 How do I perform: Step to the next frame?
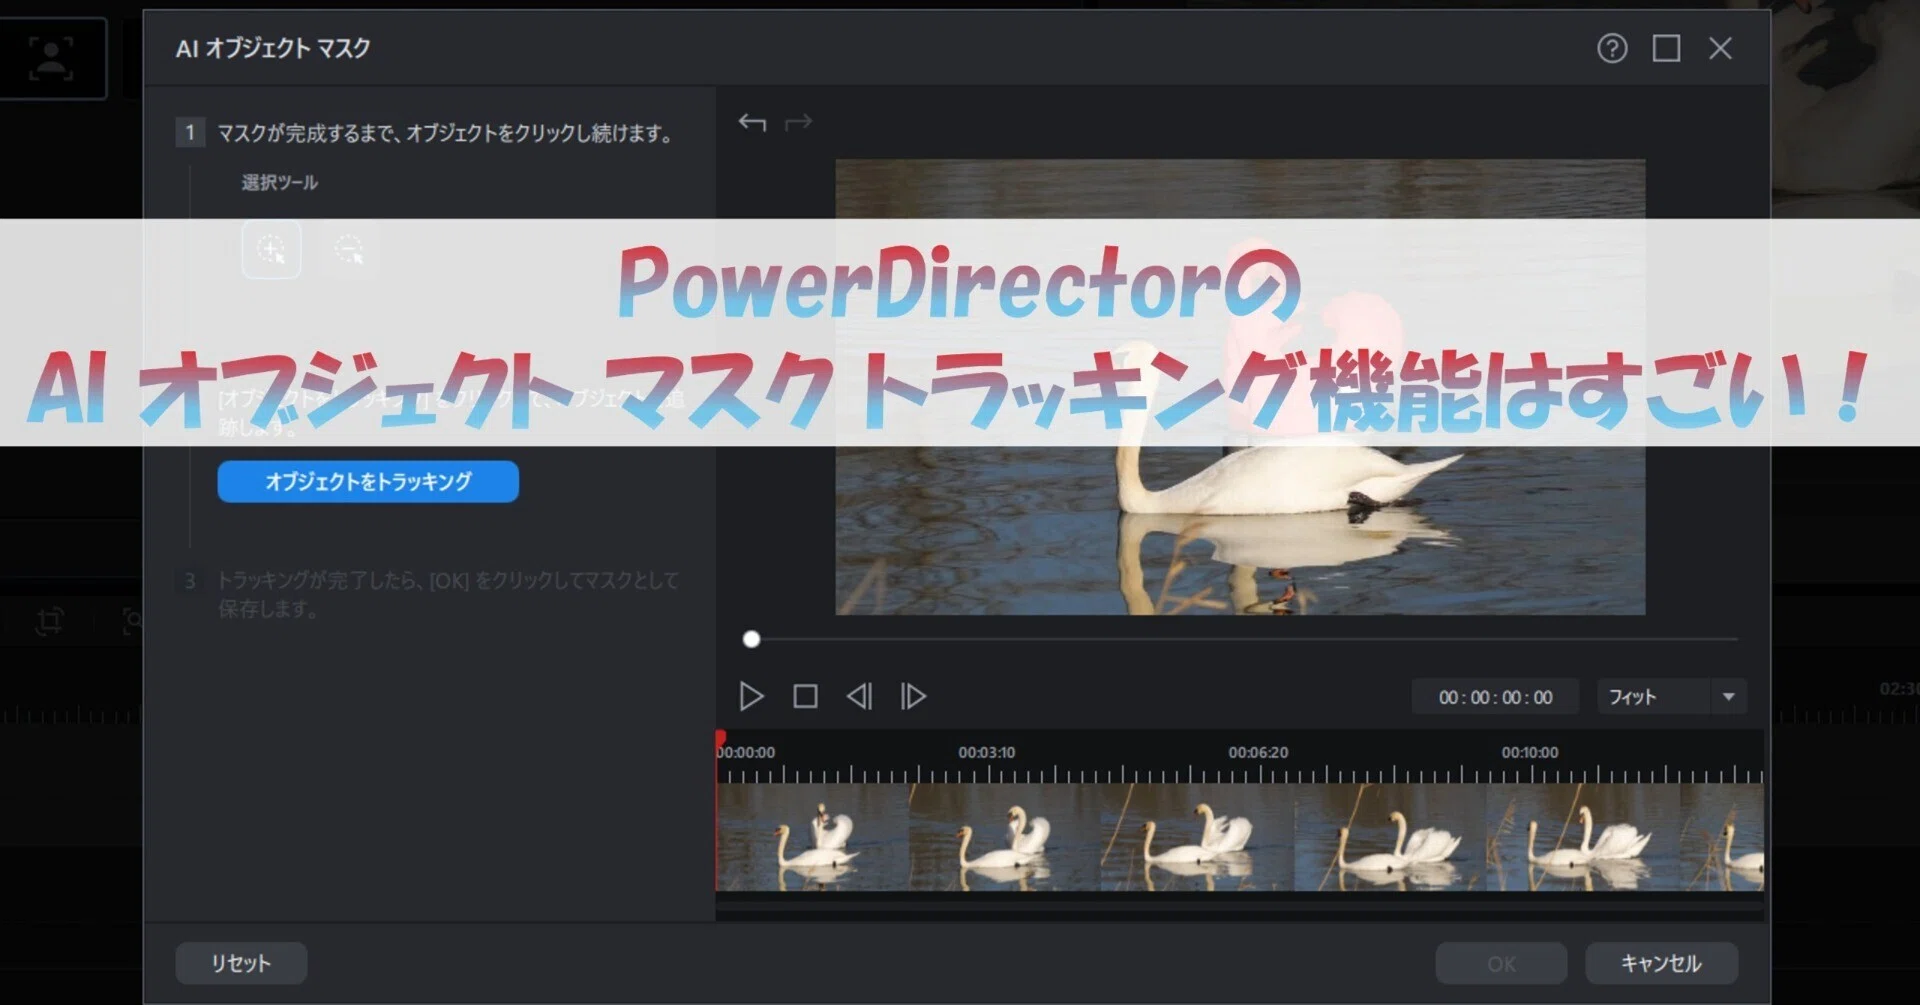913,696
